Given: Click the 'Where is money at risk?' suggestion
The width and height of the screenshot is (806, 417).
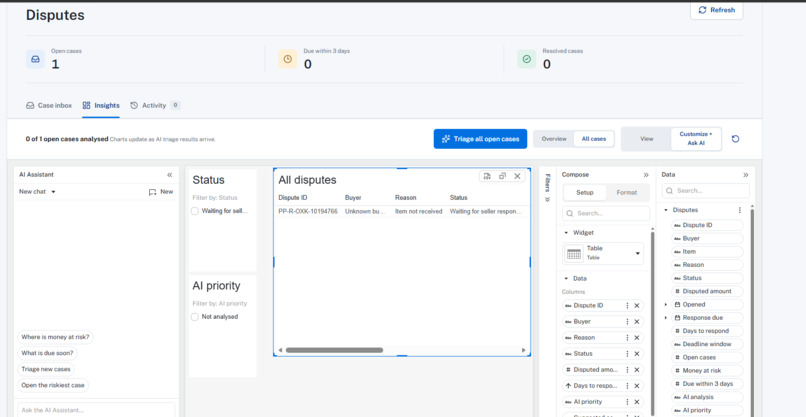Looking at the screenshot, I should pyautogui.click(x=56, y=337).
